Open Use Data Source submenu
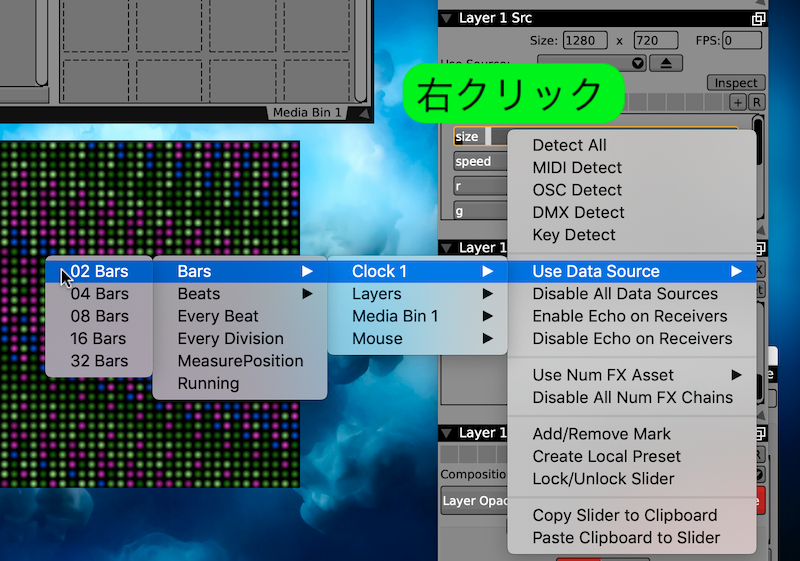Viewport: 800px width, 561px height. [632, 271]
